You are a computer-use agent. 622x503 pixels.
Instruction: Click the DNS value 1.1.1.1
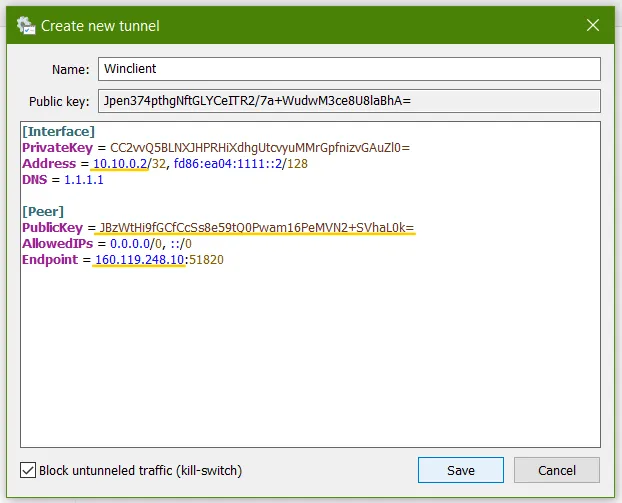[84, 180]
